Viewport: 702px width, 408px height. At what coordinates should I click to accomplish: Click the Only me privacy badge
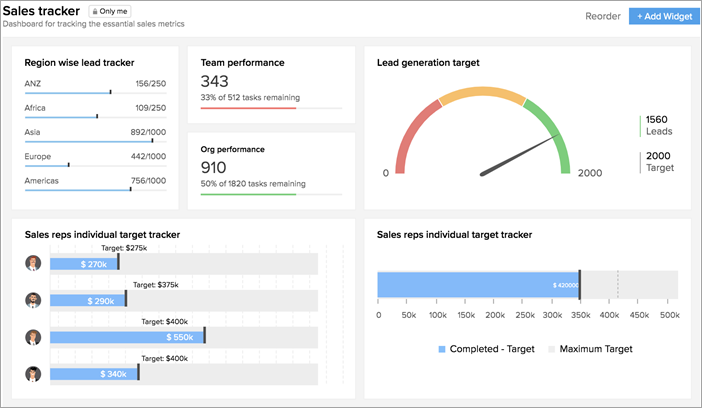coord(110,11)
